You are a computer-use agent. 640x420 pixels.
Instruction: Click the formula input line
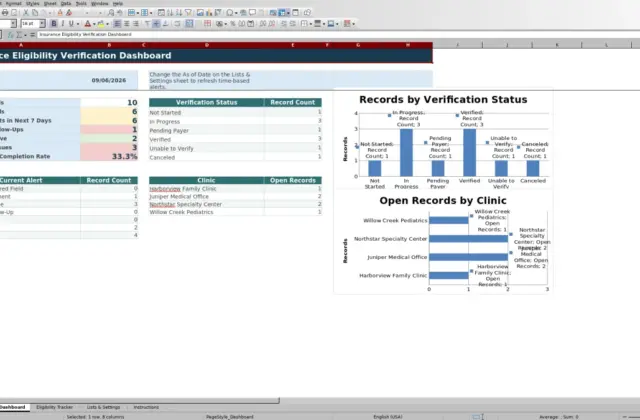point(338,35)
